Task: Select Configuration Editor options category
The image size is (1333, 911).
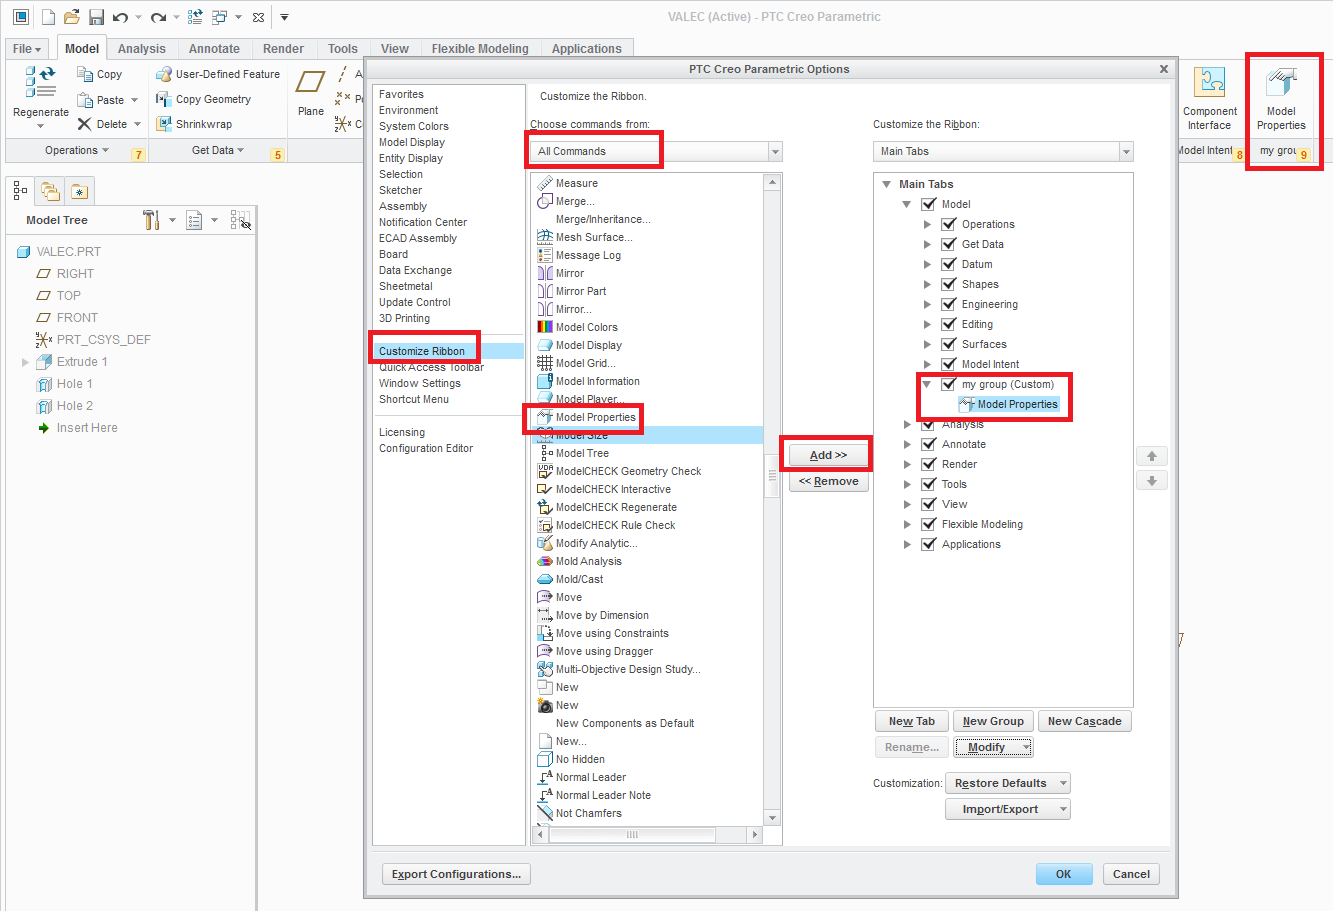Action: click(x=426, y=448)
